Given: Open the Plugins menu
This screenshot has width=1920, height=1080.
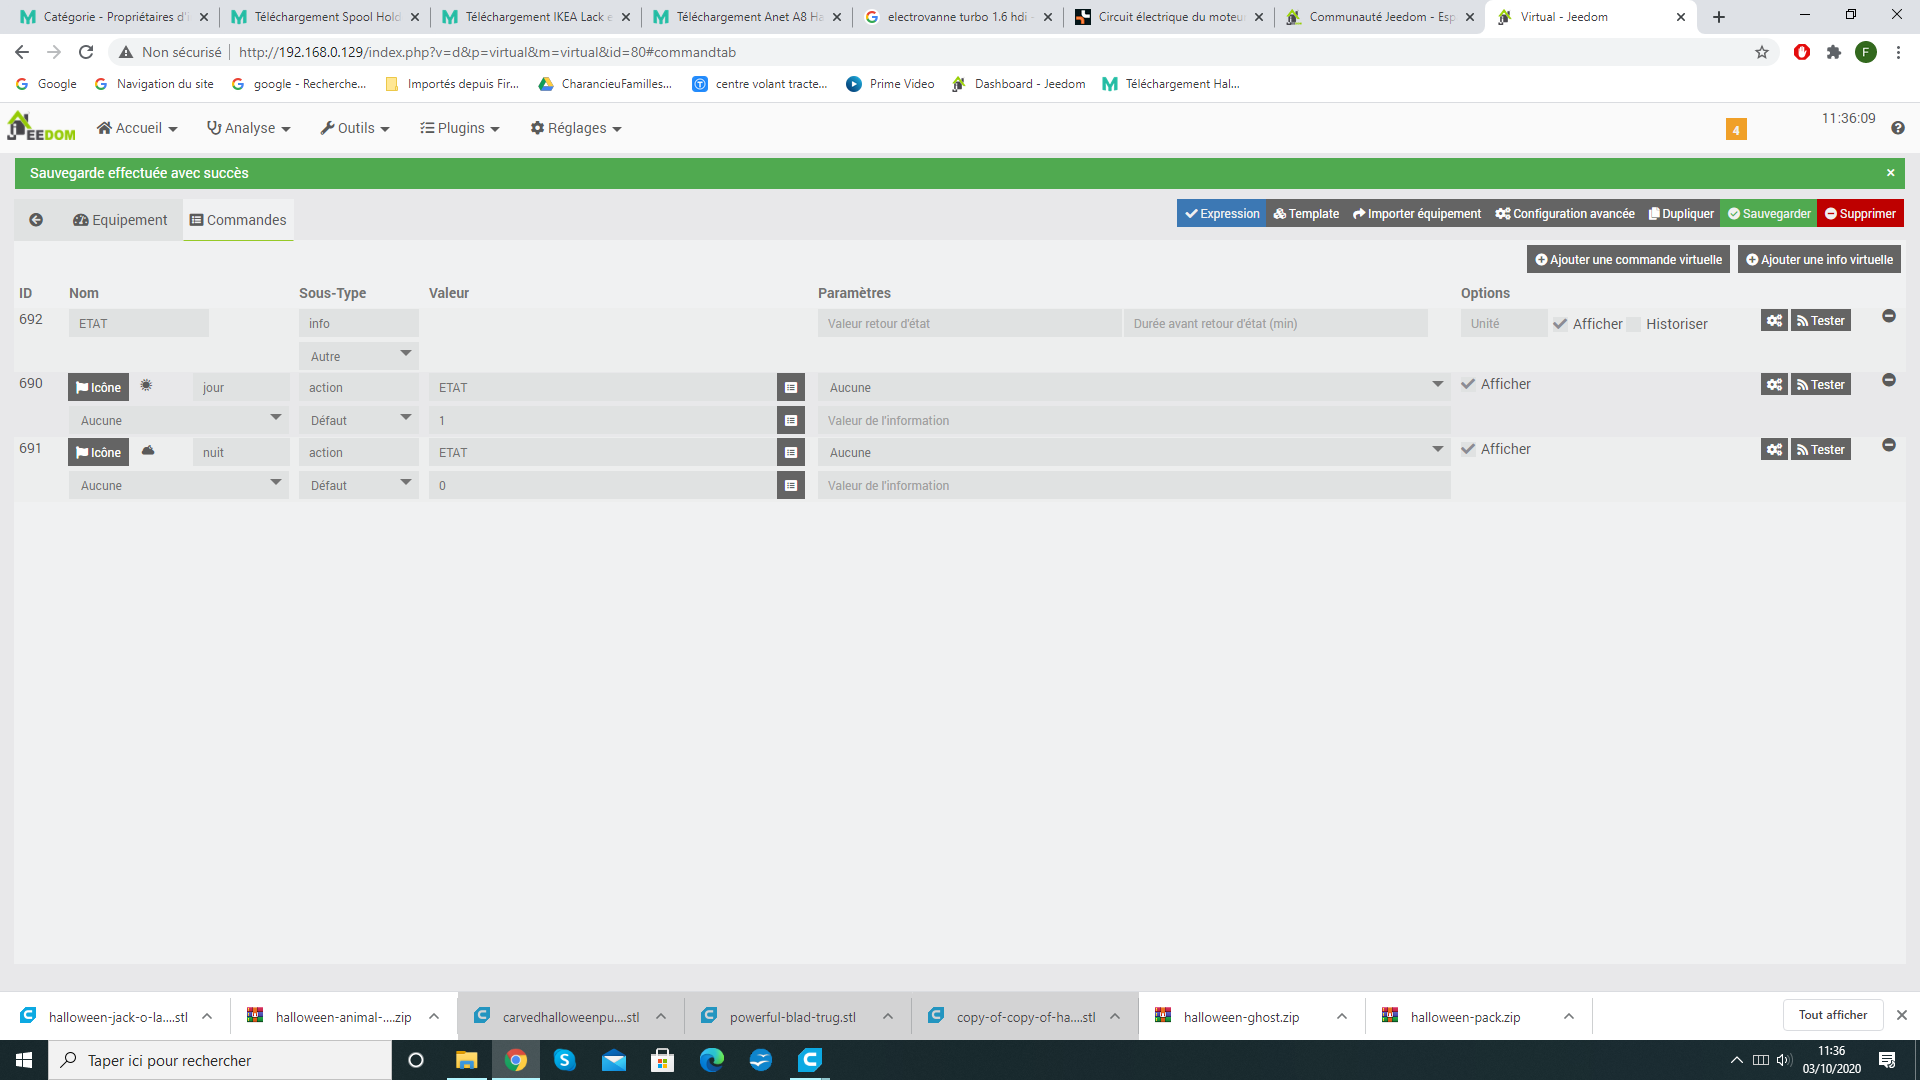Looking at the screenshot, I should (460, 128).
